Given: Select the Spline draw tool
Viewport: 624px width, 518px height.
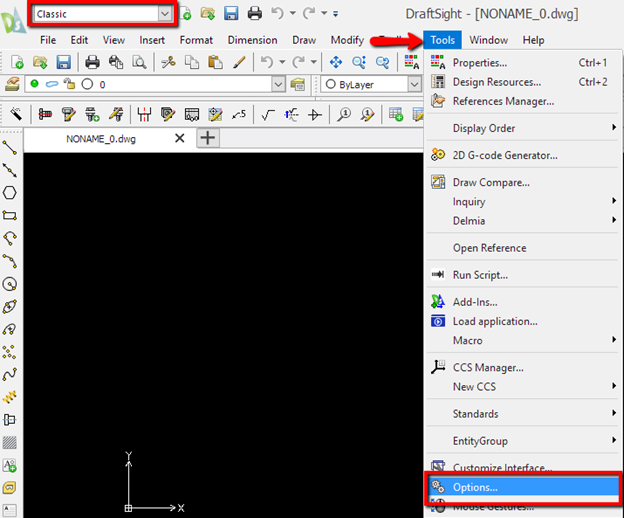Looking at the screenshot, I should coord(10,374).
